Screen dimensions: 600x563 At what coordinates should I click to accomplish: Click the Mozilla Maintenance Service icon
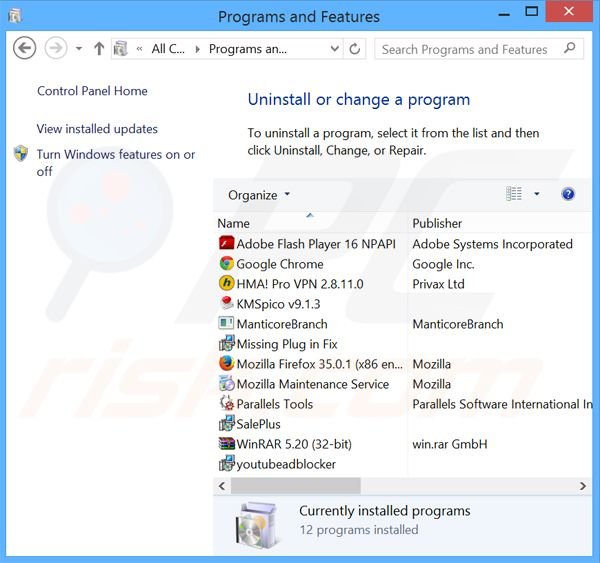(226, 383)
